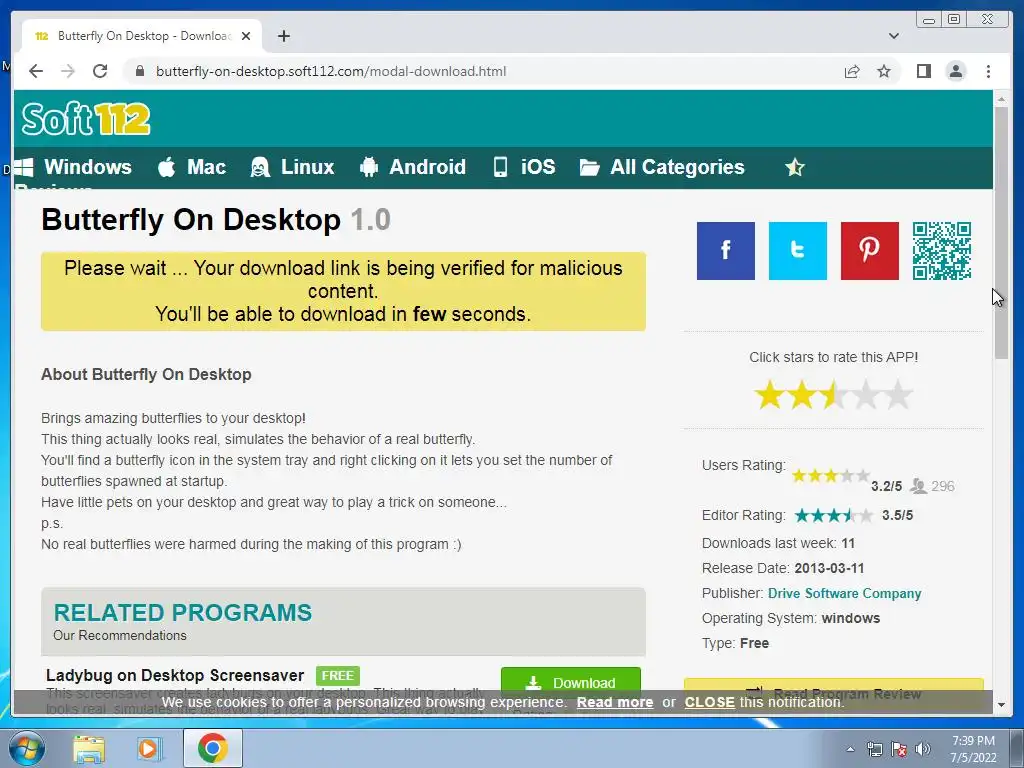Open All Categories menu
This screenshot has height=768, width=1024.
pos(662,167)
